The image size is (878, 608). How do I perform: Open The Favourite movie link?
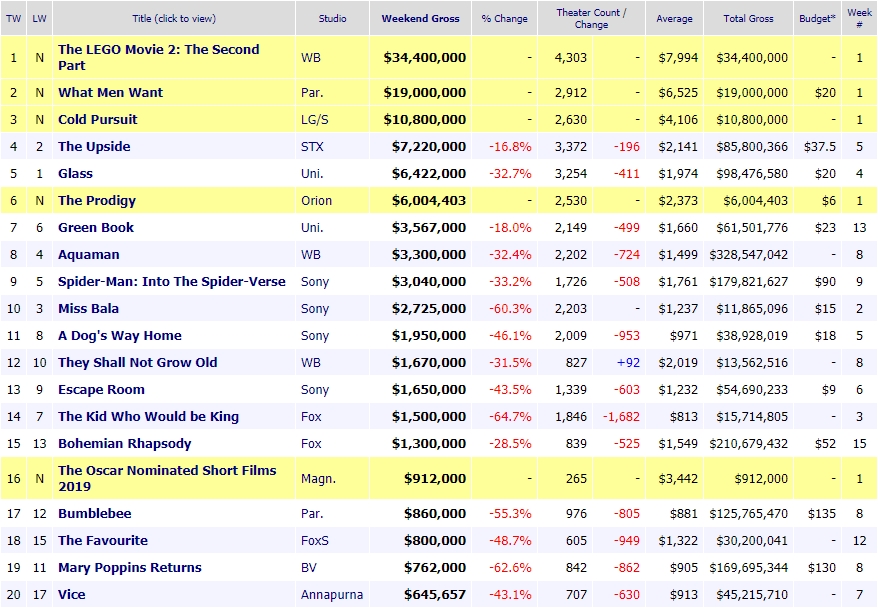click(103, 540)
